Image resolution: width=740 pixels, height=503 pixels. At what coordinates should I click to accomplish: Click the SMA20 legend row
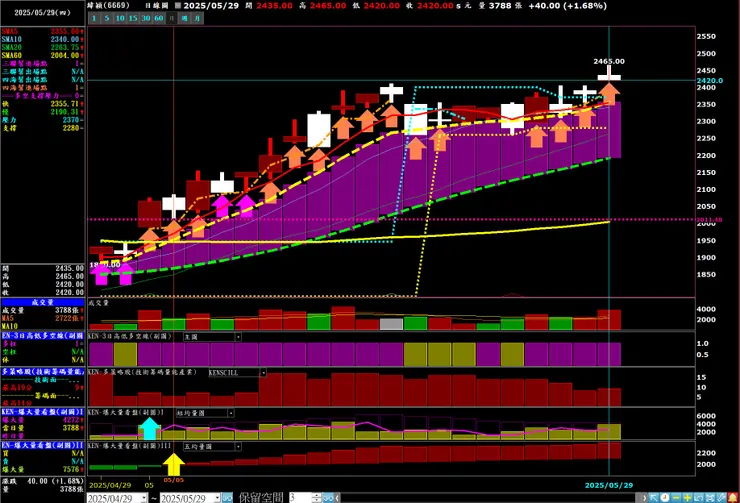(x=42, y=47)
